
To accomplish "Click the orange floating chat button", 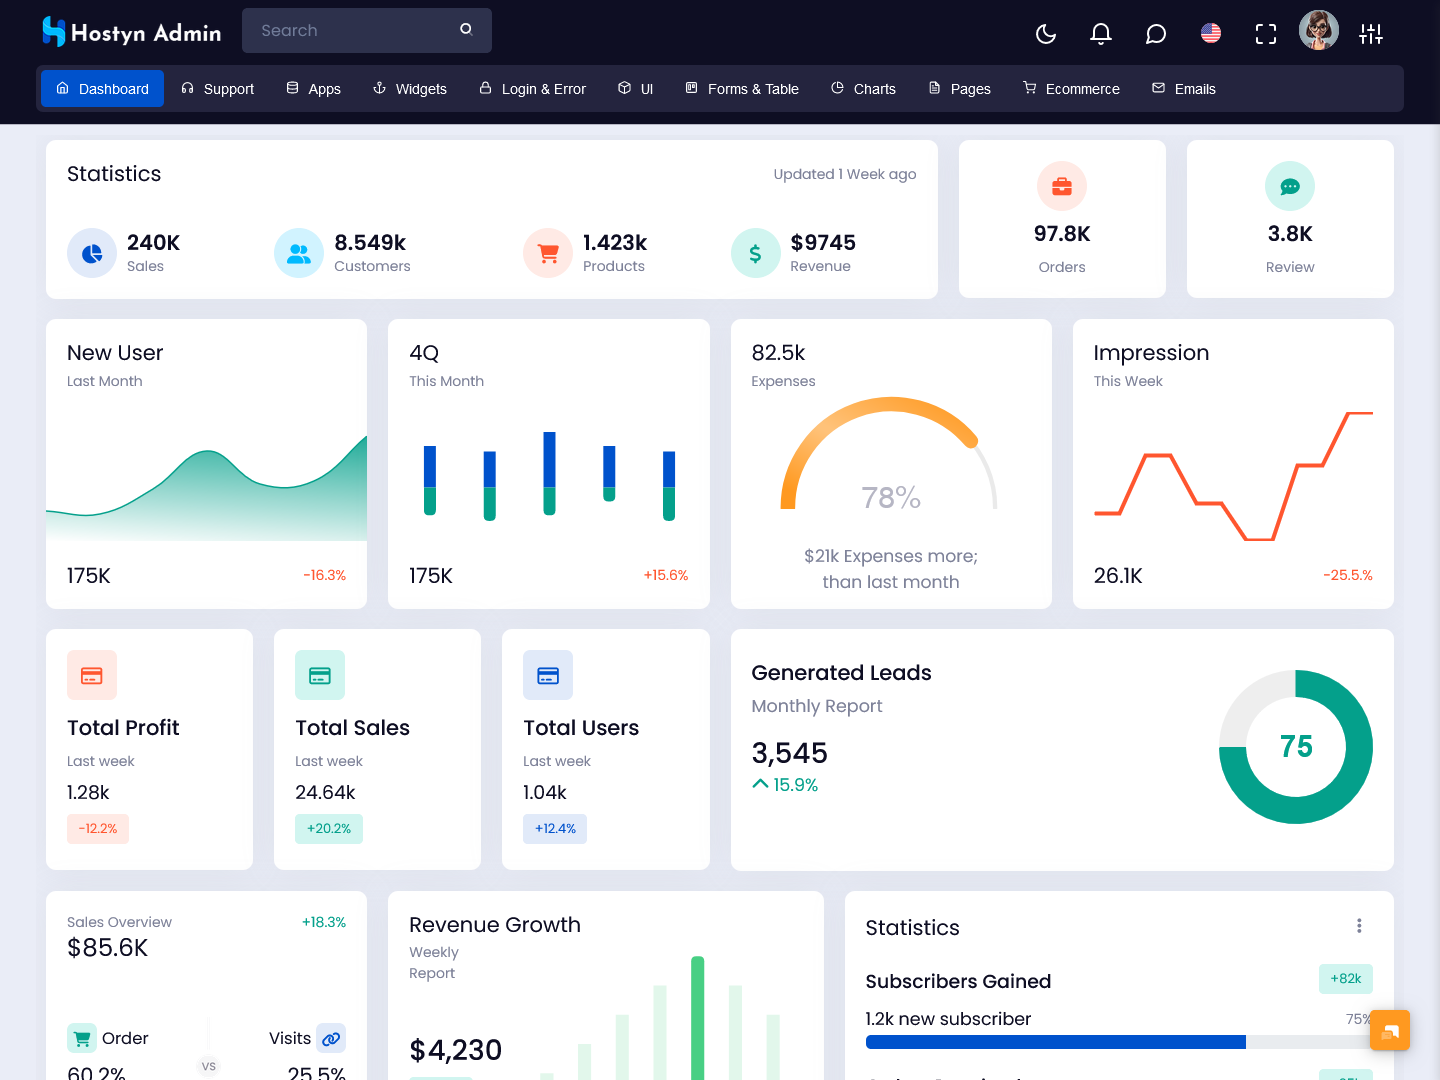I will [1390, 1030].
